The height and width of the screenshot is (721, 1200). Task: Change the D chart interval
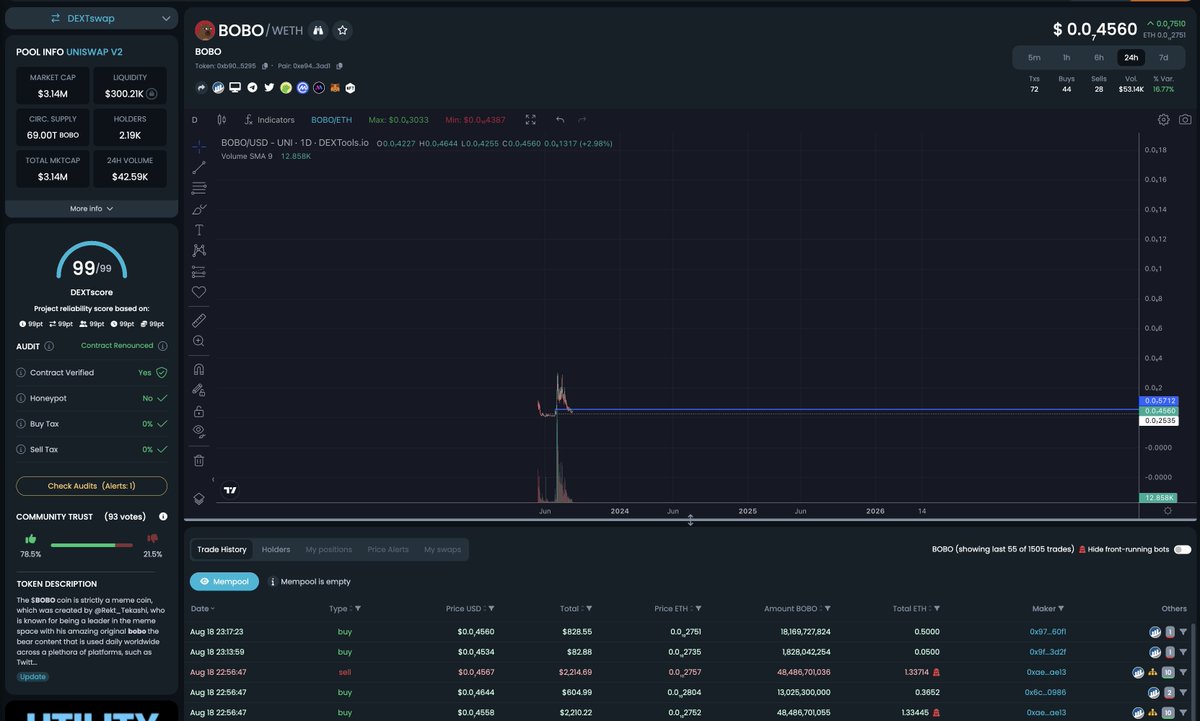coord(194,119)
